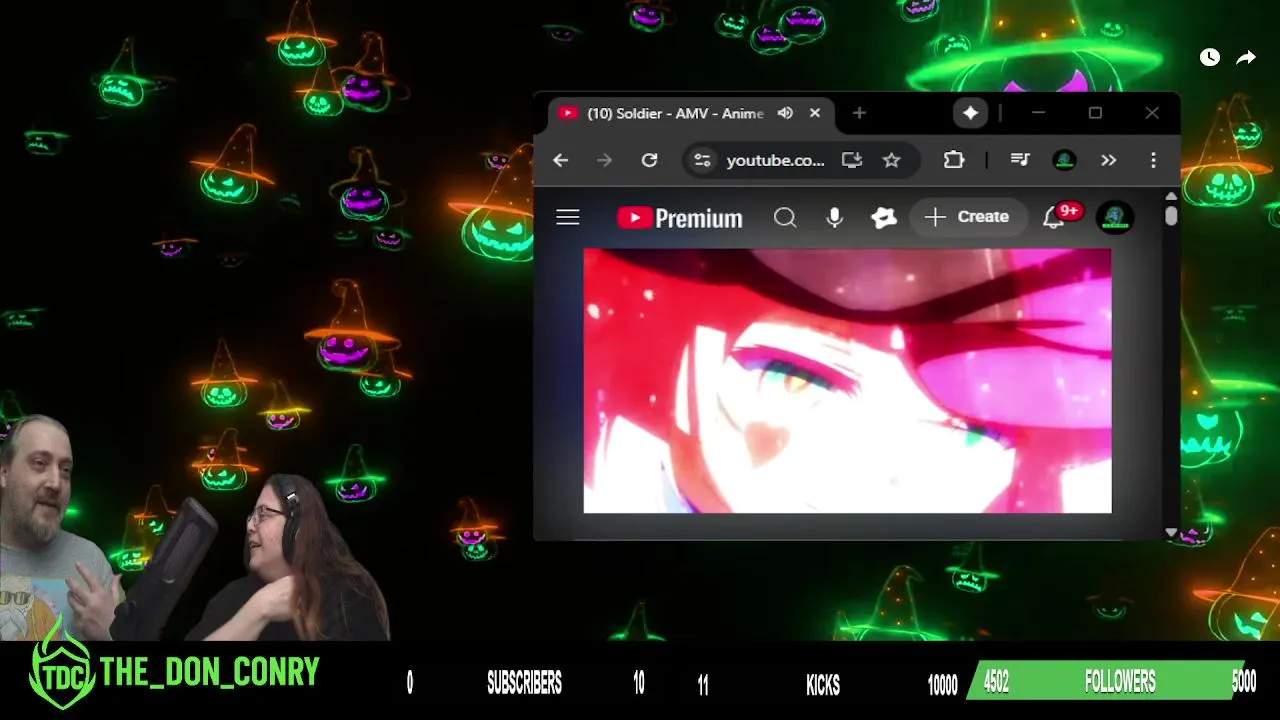
Task: Maximize the browser window
Action: click(1095, 113)
